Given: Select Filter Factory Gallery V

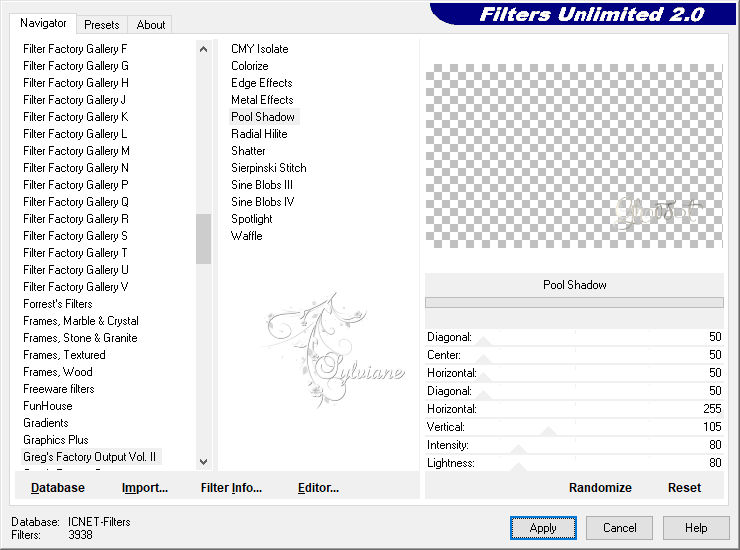Looking at the screenshot, I should click(x=76, y=287).
